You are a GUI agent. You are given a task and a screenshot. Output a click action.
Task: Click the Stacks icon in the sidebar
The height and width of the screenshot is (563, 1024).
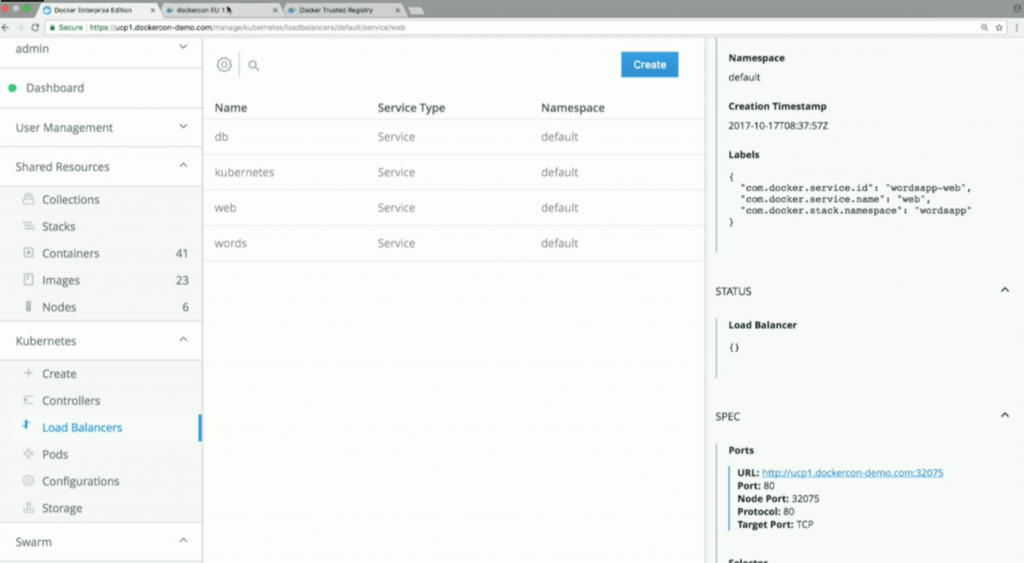[28, 226]
